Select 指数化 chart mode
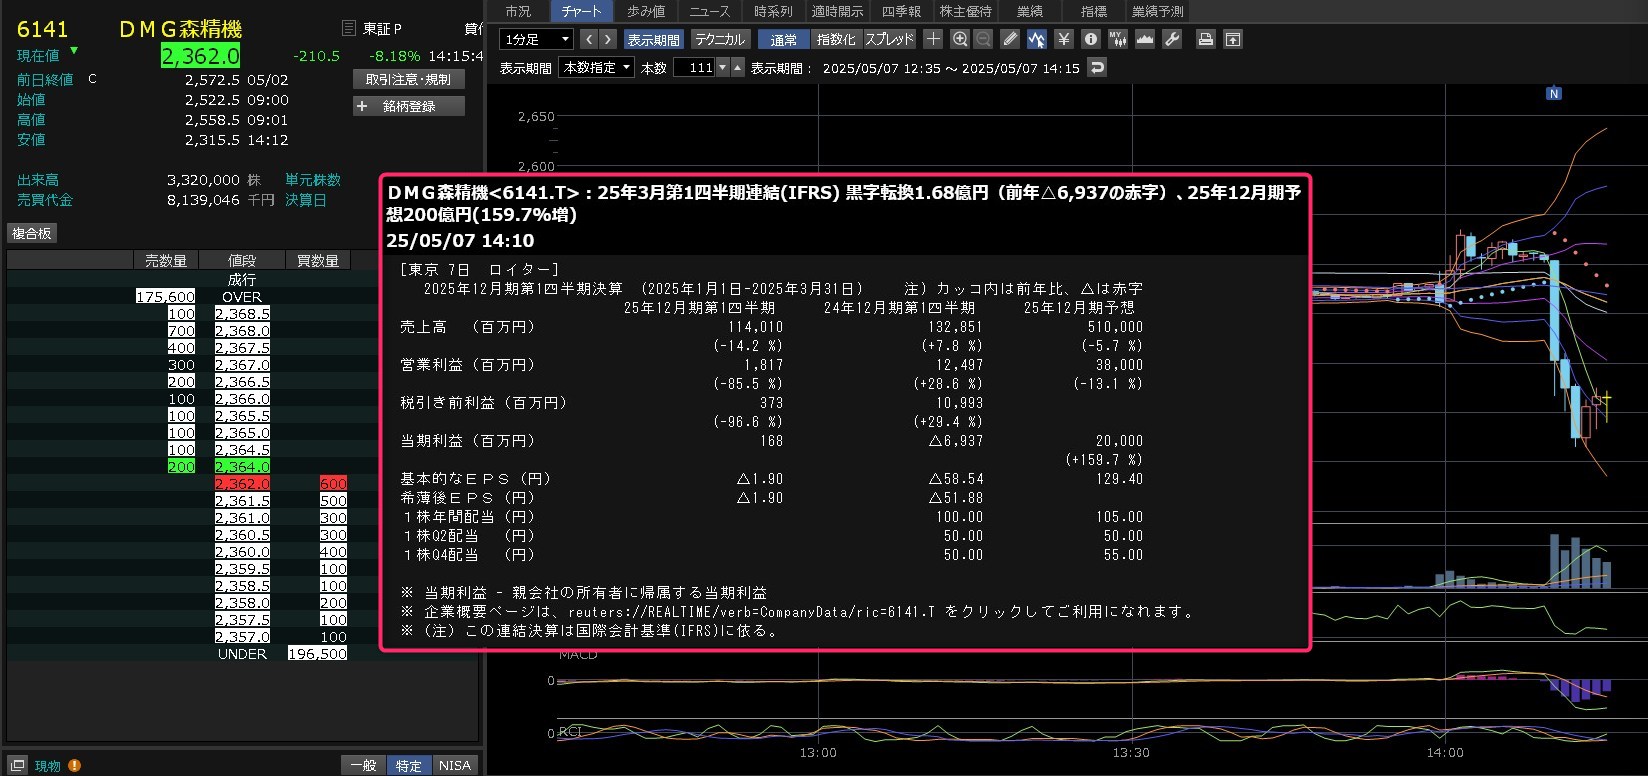 (x=836, y=39)
